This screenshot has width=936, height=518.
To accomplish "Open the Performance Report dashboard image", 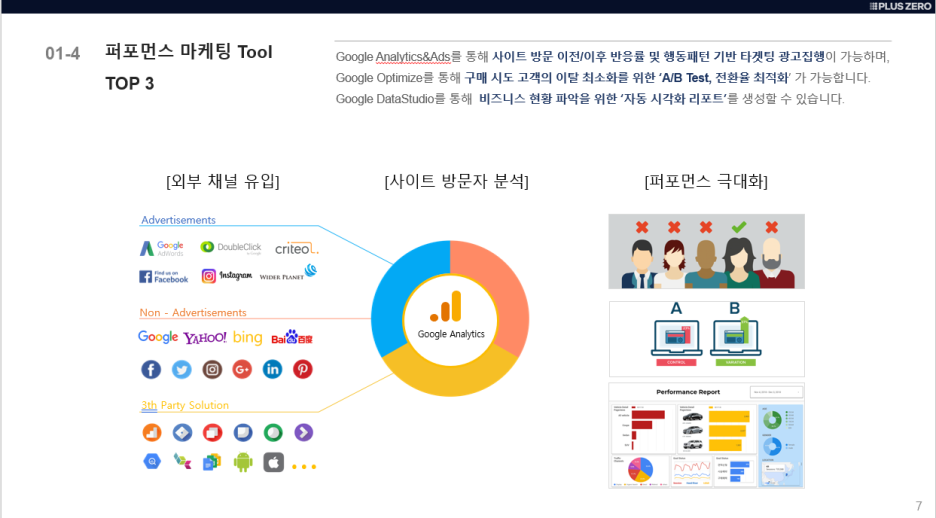I will coord(706,436).
